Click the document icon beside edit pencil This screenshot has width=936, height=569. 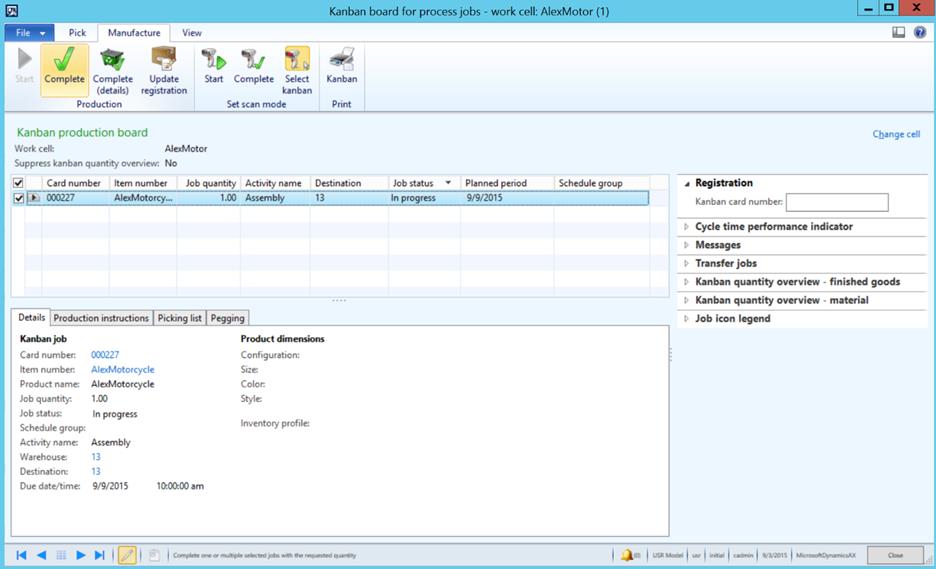(x=154, y=555)
